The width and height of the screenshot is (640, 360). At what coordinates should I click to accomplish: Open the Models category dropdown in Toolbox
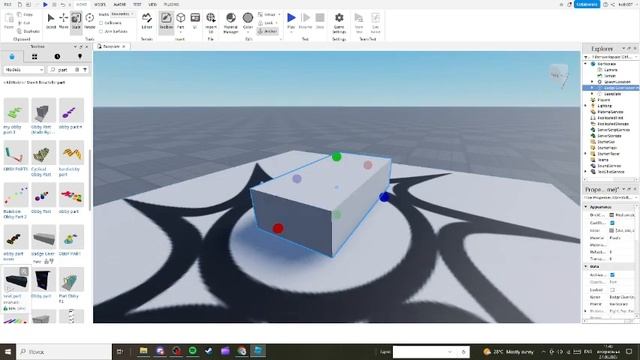[x=24, y=70]
